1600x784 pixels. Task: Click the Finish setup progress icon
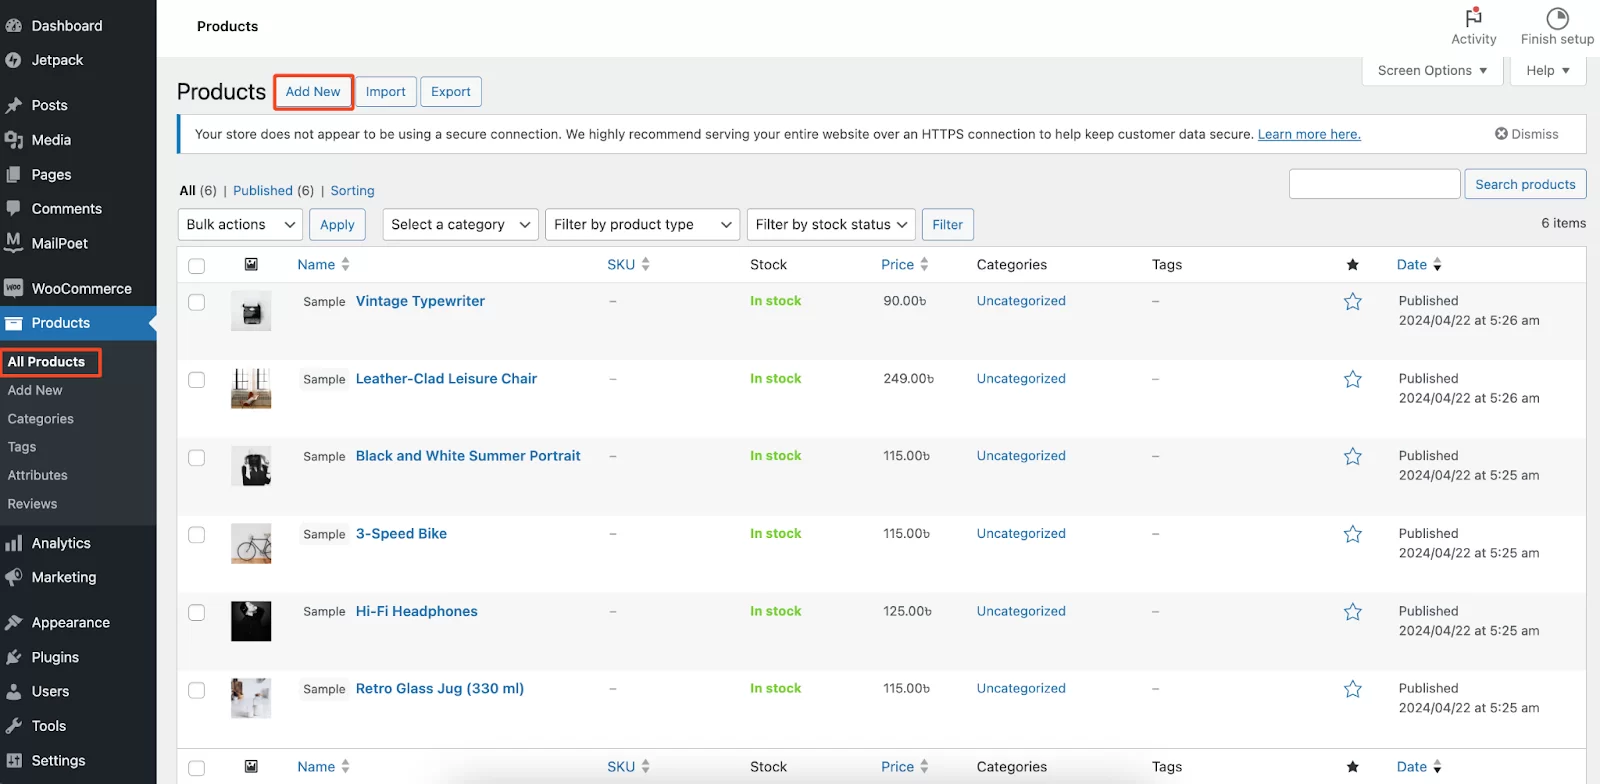point(1557,18)
